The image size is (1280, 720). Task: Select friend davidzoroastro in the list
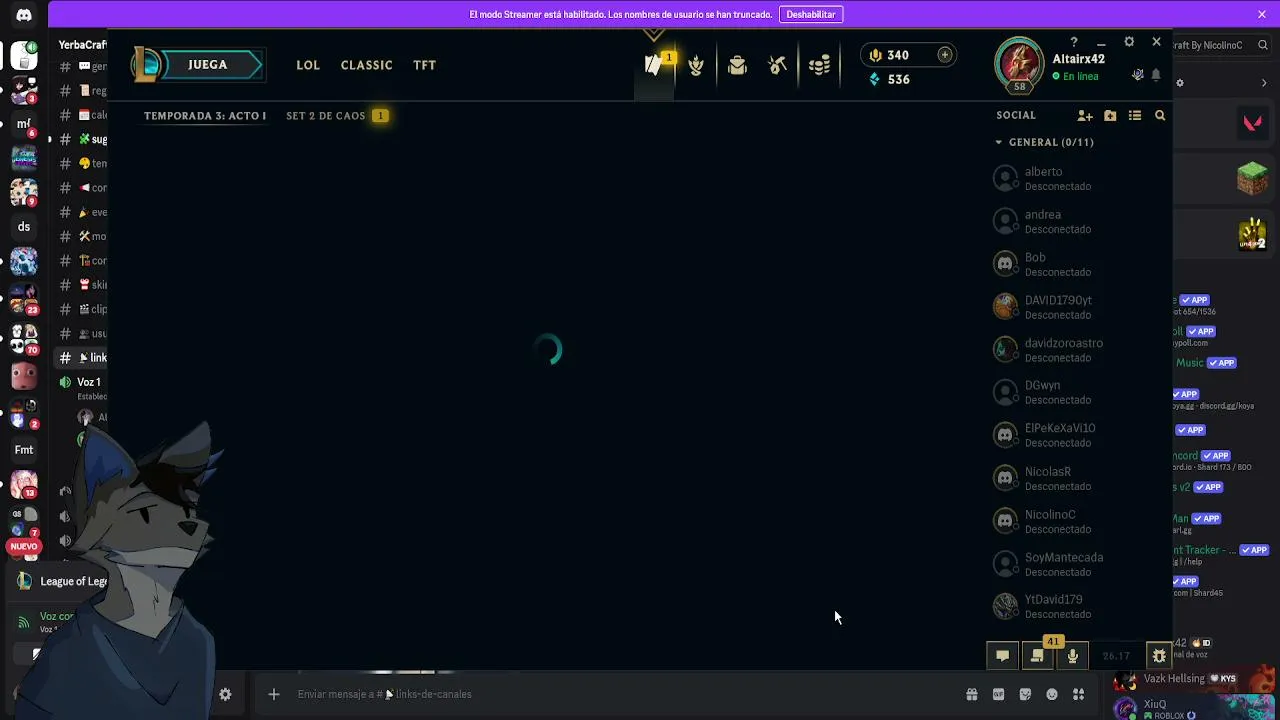point(1078,350)
